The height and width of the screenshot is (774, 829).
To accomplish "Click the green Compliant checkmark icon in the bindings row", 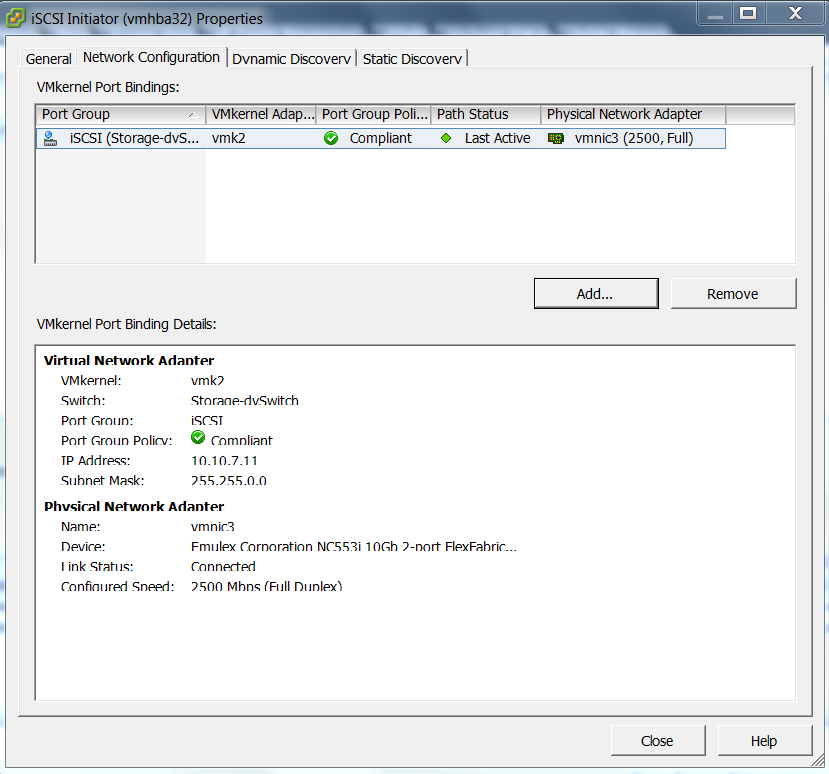I will point(331,139).
